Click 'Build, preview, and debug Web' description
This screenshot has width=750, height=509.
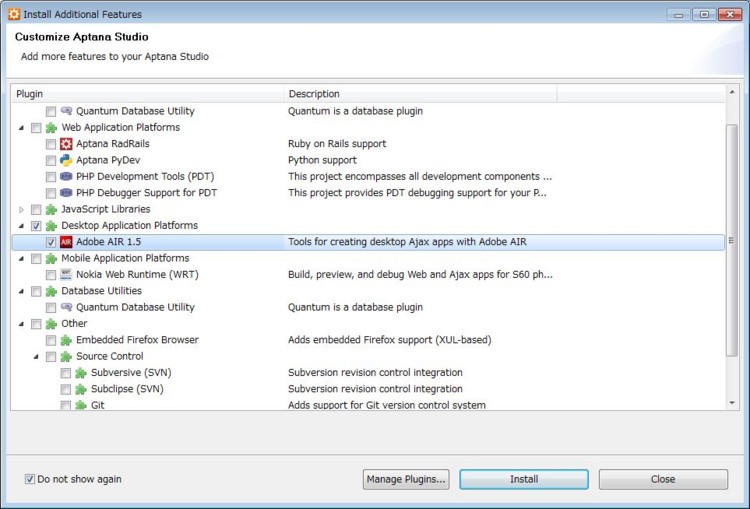(x=420, y=275)
